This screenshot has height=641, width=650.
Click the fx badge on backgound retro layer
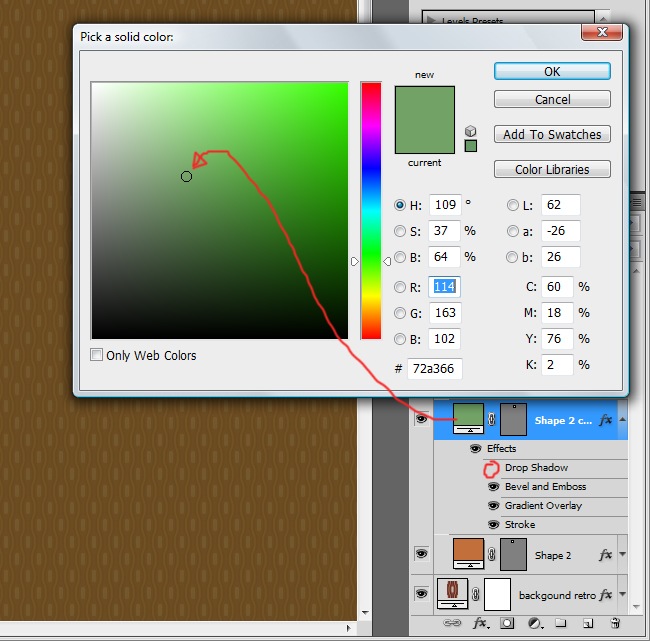(x=606, y=595)
